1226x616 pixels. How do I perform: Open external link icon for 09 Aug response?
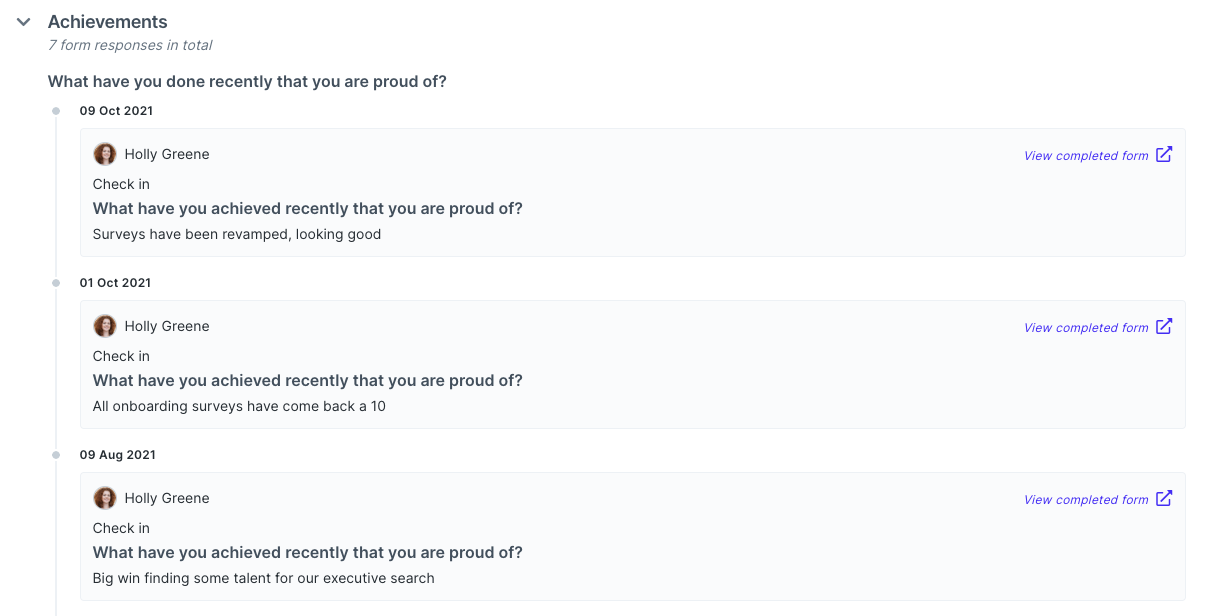1164,498
